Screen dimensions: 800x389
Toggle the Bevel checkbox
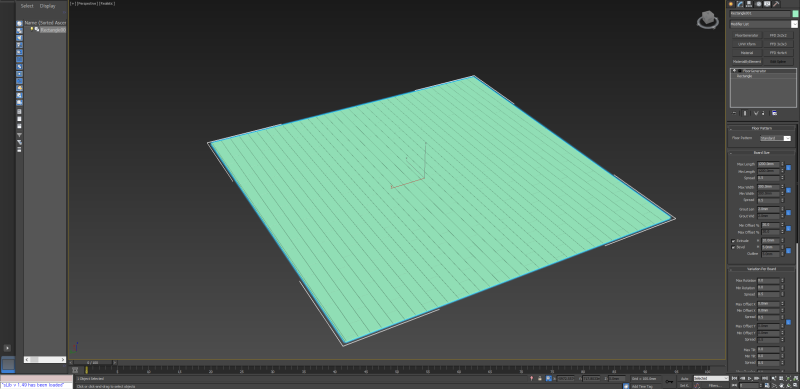coord(733,247)
